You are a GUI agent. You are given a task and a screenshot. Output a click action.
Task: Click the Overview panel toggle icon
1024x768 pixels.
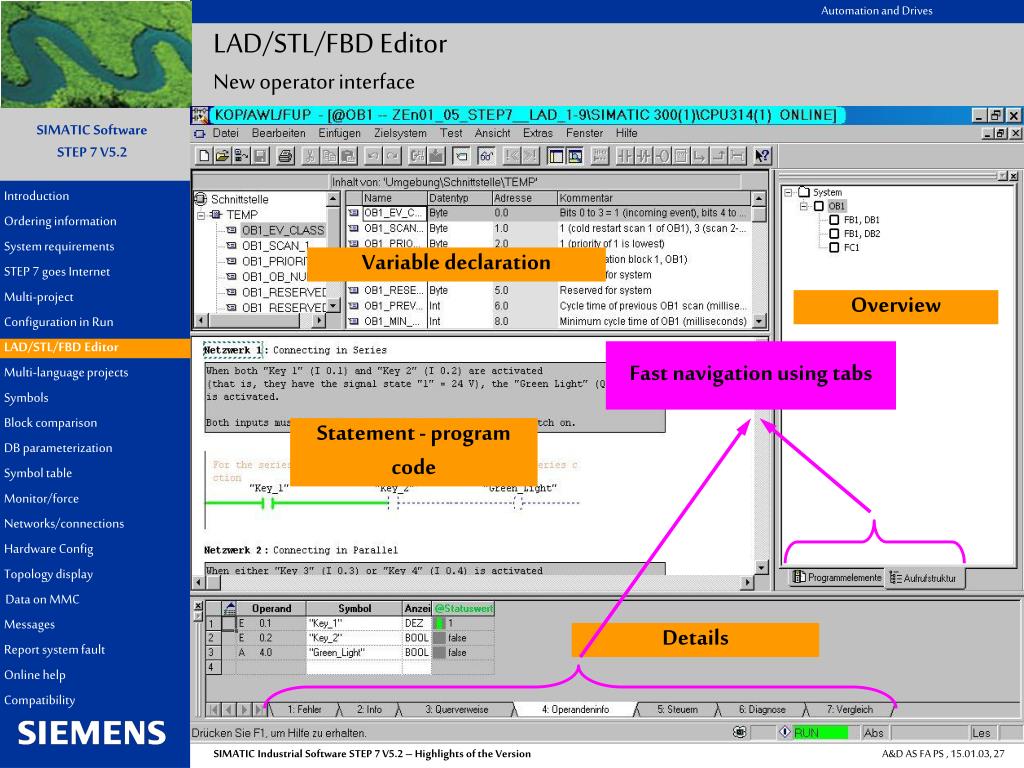556,156
